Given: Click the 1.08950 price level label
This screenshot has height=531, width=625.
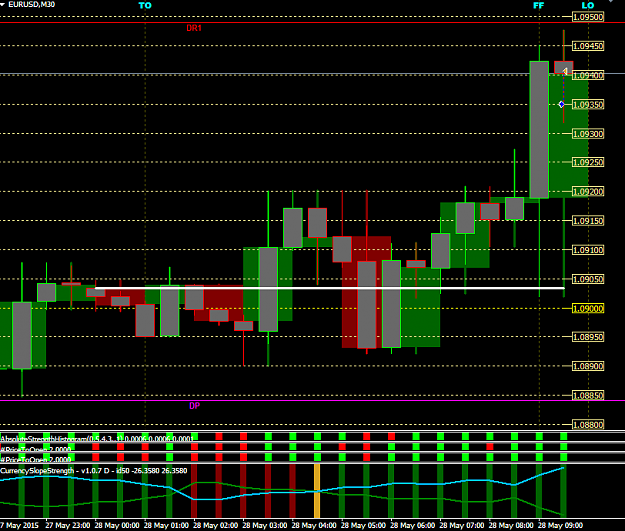Looking at the screenshot, I should pos(588,337).
